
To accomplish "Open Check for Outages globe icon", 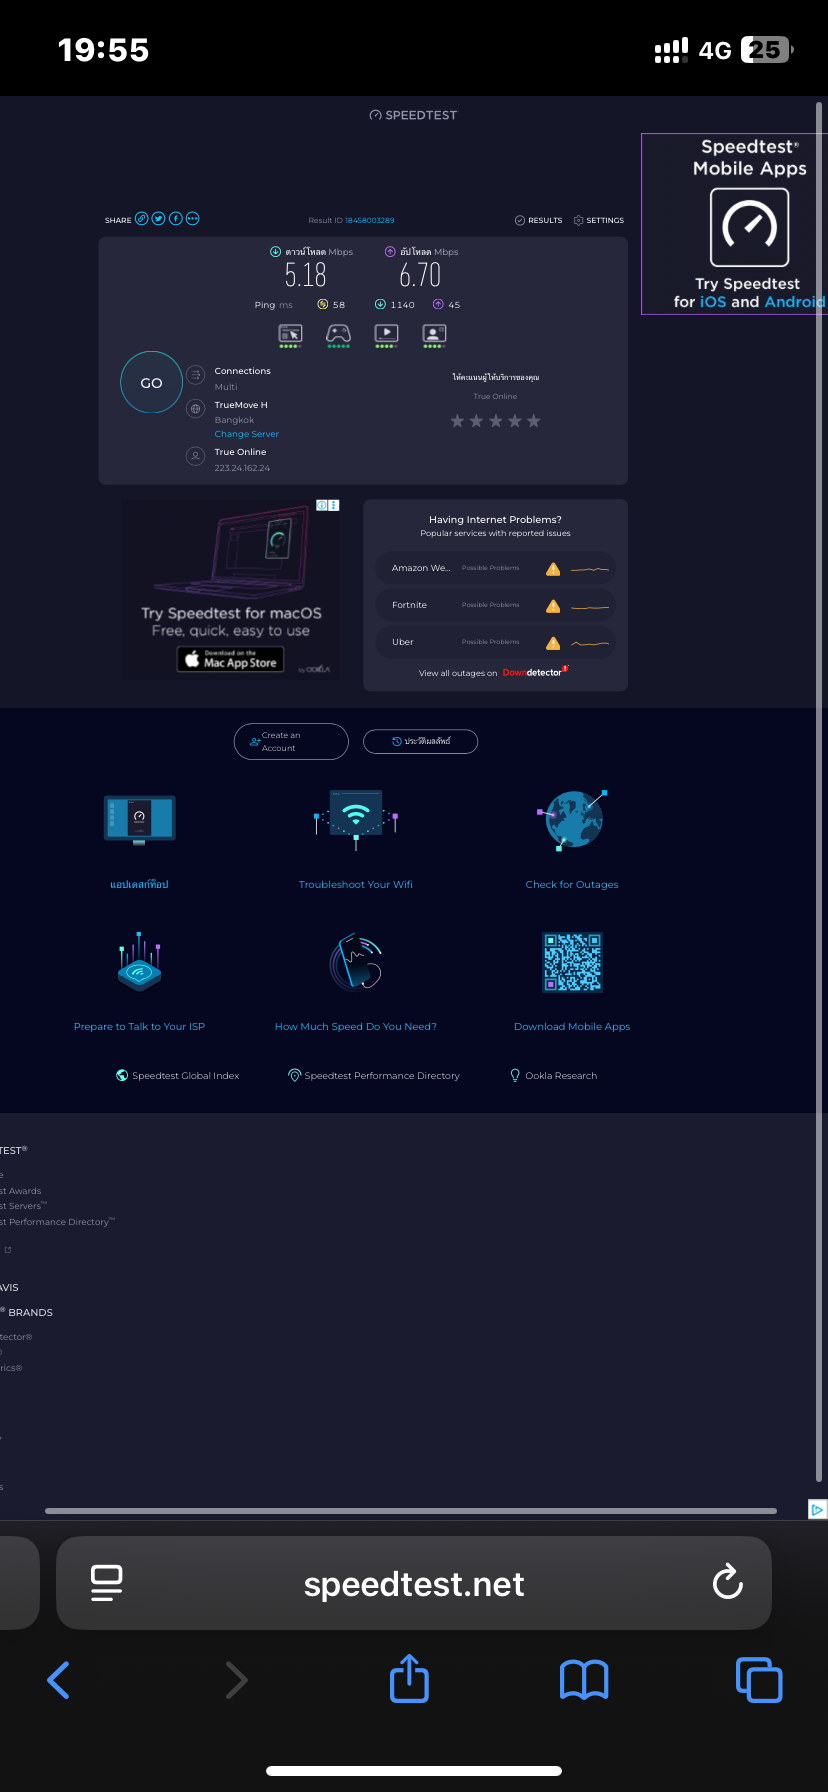I will pos(572,819).
